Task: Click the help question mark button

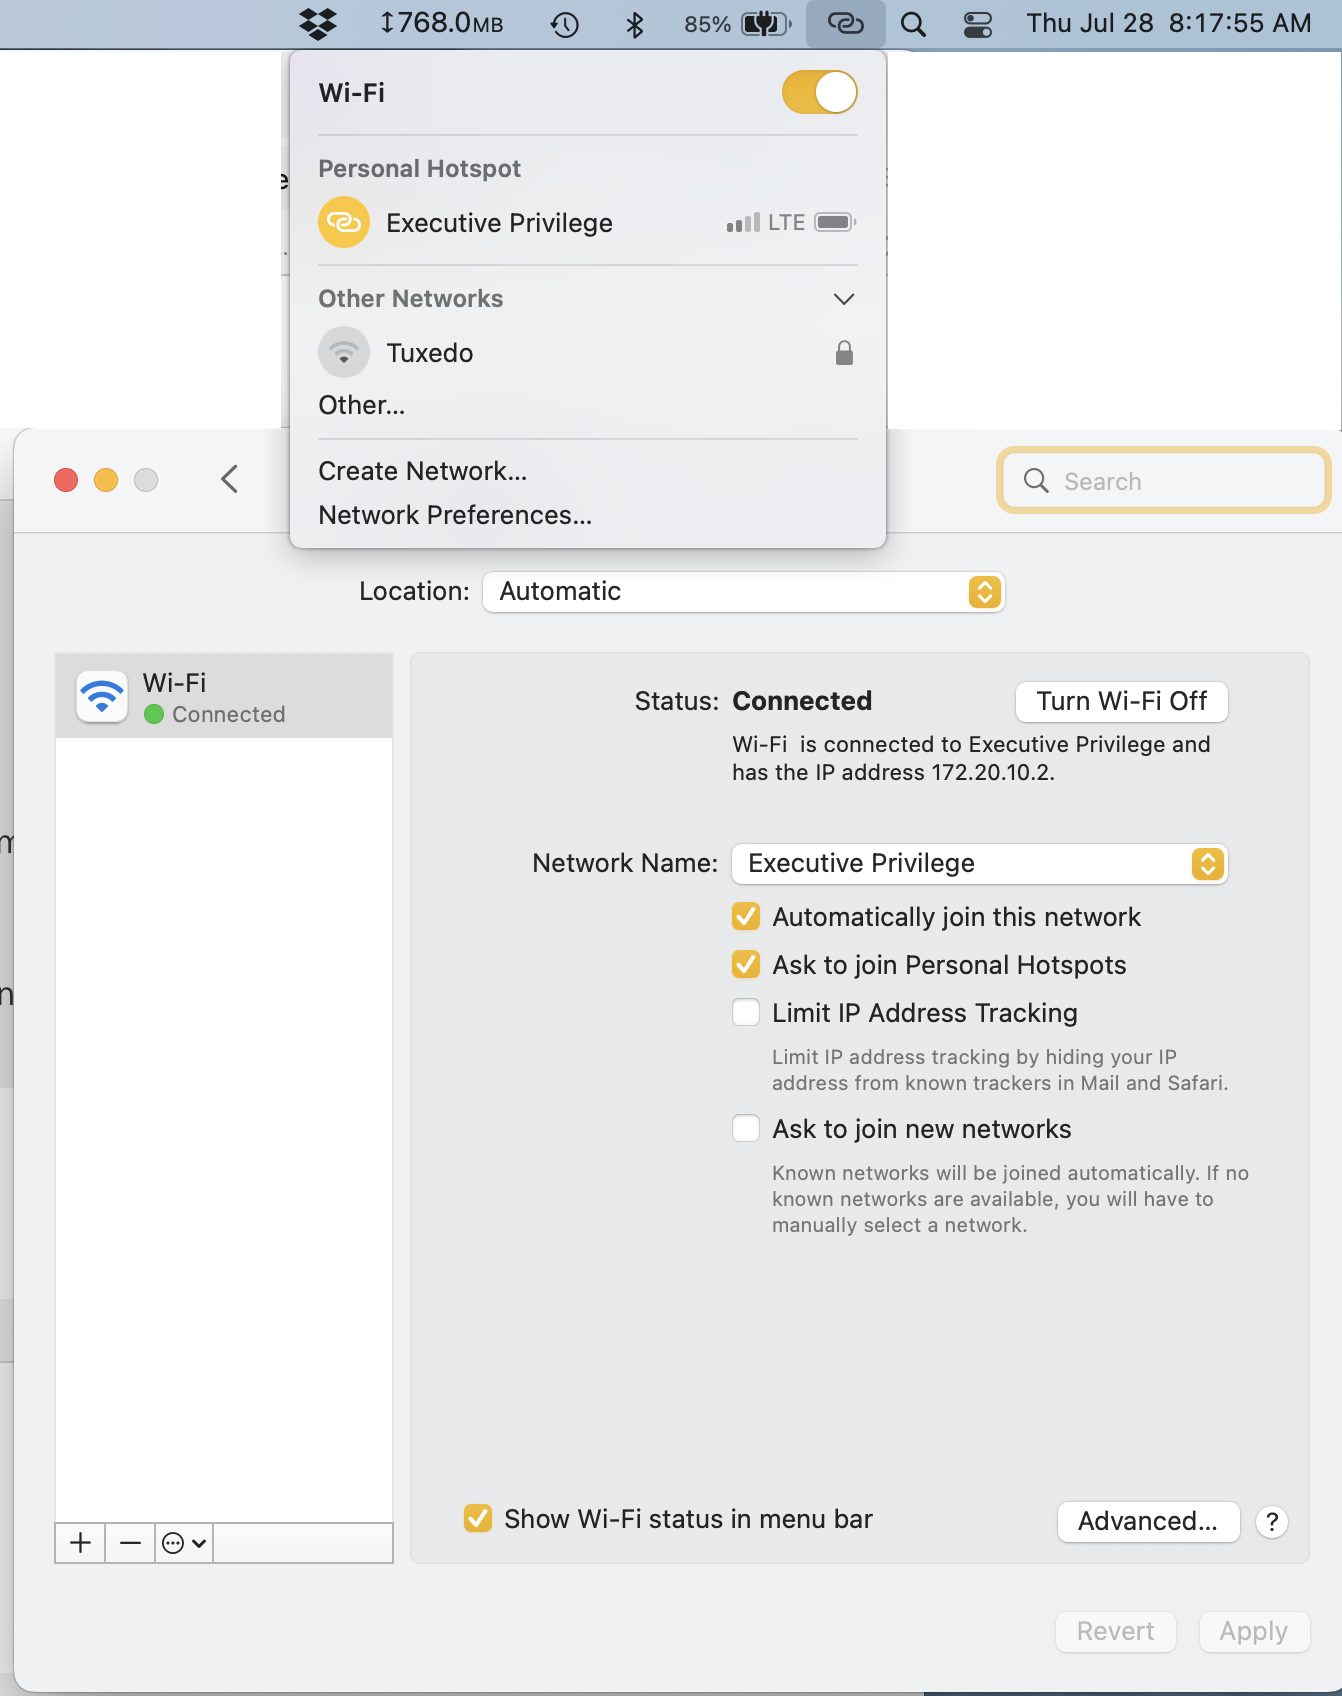Action: (1271, 1522)
